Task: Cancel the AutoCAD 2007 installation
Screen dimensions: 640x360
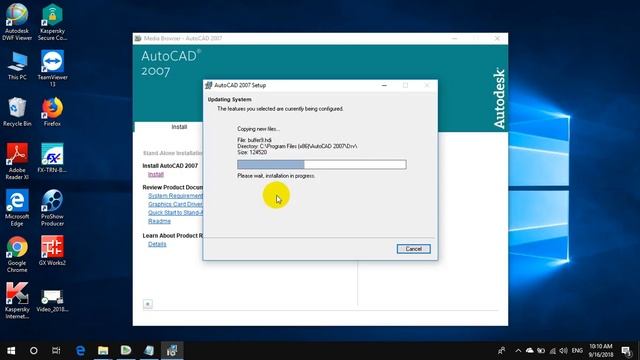Action: (413, 249)
